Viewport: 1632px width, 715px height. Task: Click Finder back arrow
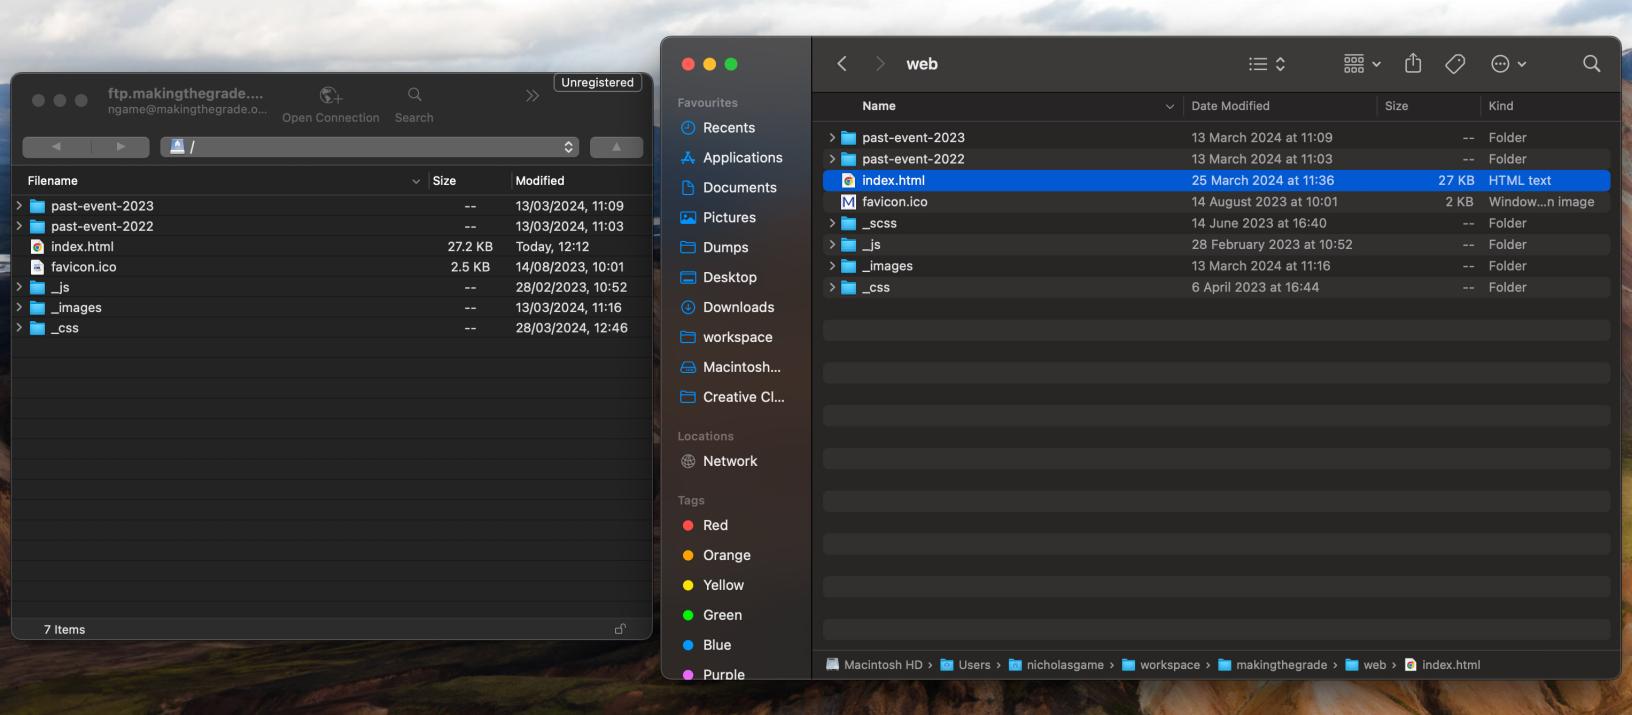pos(842,64)
